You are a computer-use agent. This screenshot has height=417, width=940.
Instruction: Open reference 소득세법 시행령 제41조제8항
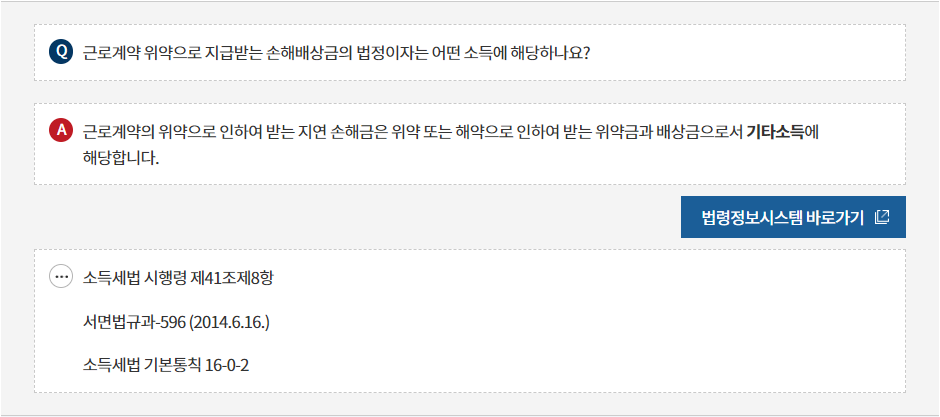click(178, 278)
